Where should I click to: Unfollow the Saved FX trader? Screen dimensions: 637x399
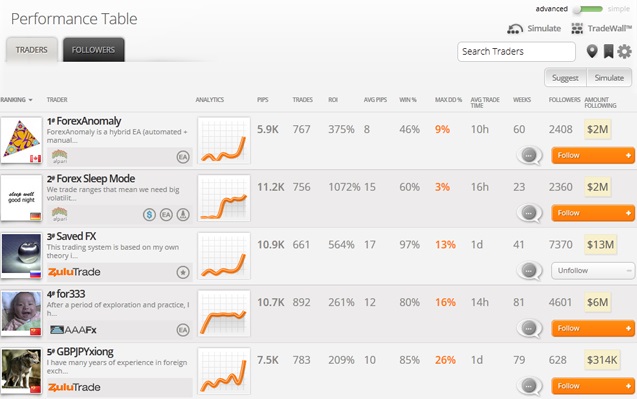(593, 271)
